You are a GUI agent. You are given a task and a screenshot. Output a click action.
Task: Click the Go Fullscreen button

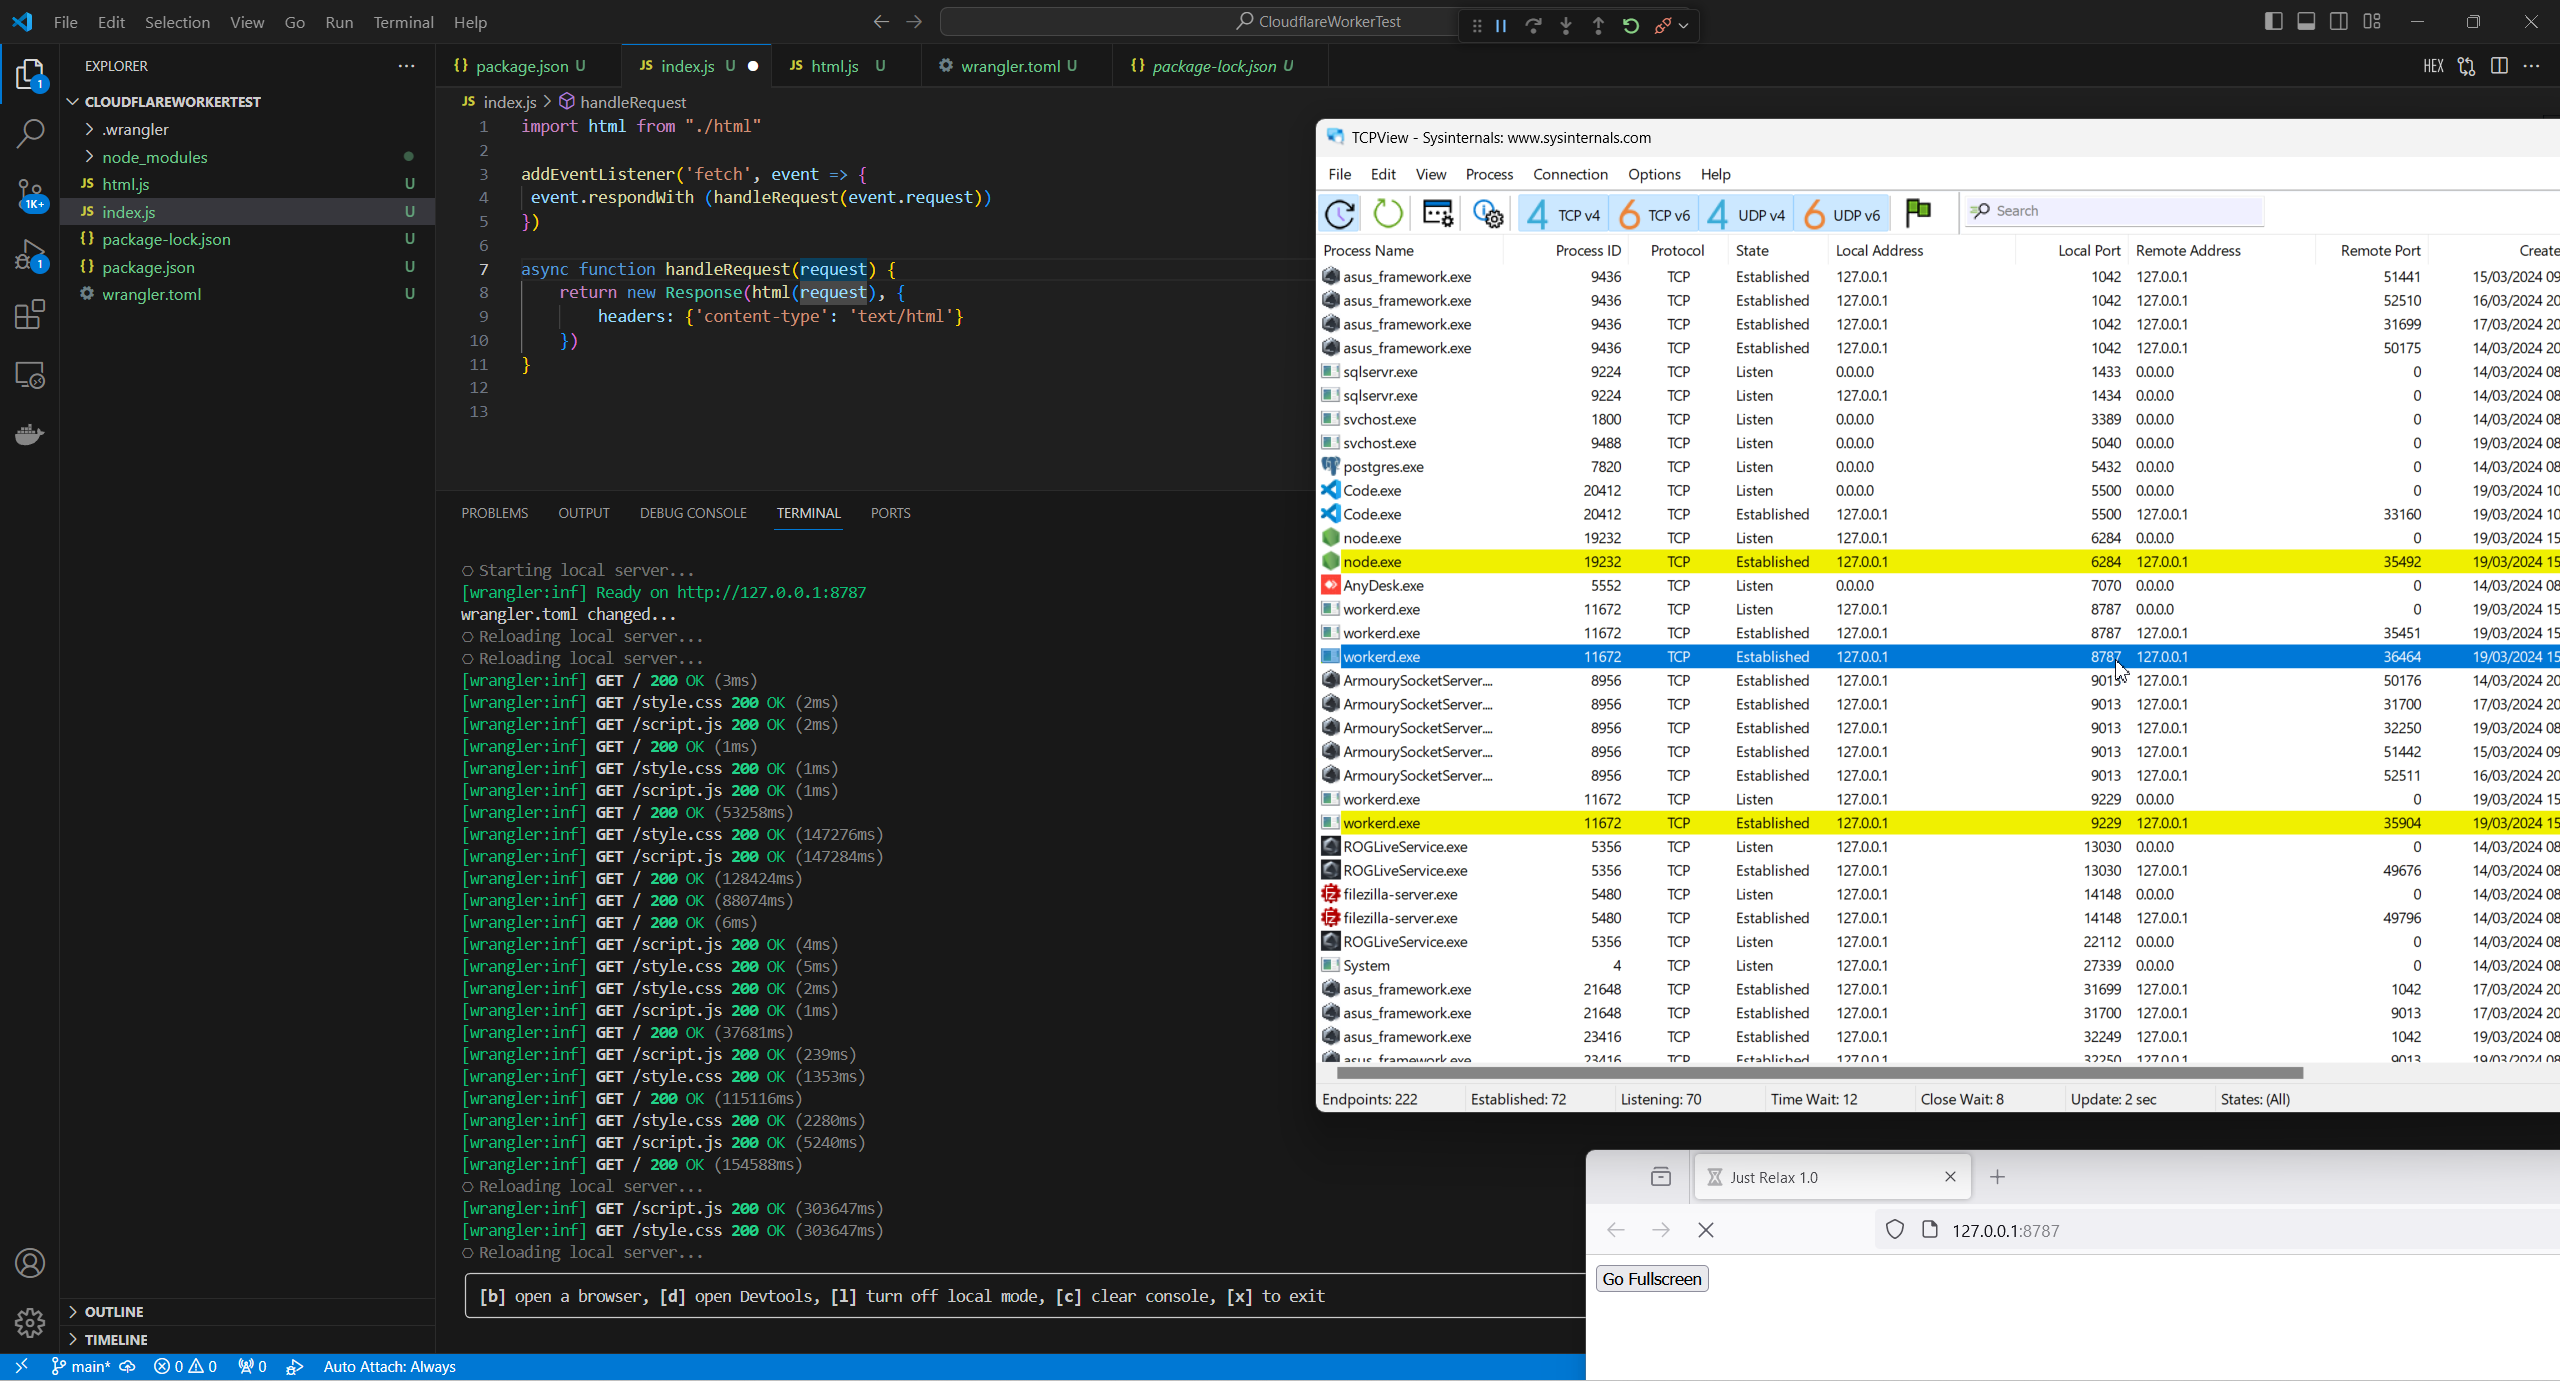(x=1651, y=1278)
